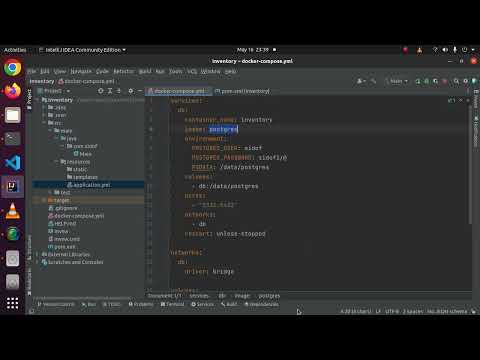480x360 pixels.
Task: Open system volume indicator in top bar
Action: (445, 50)
